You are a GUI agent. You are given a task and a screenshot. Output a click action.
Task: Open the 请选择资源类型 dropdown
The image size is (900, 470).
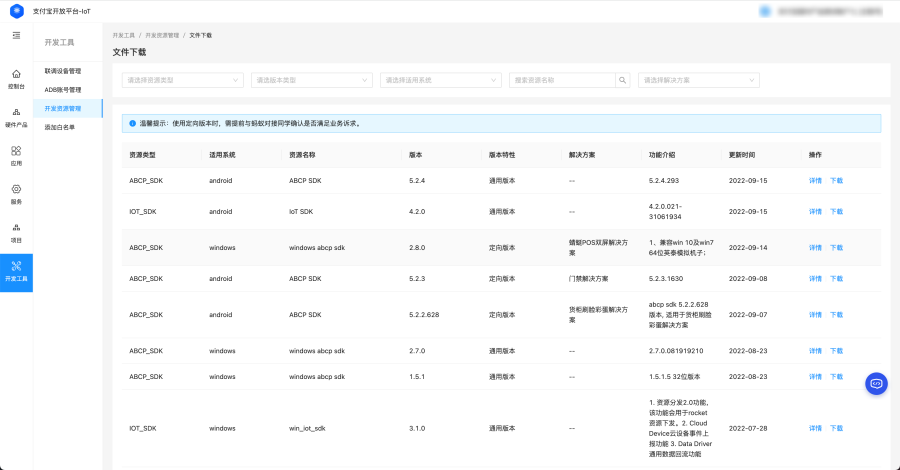(x=183, y=80)
